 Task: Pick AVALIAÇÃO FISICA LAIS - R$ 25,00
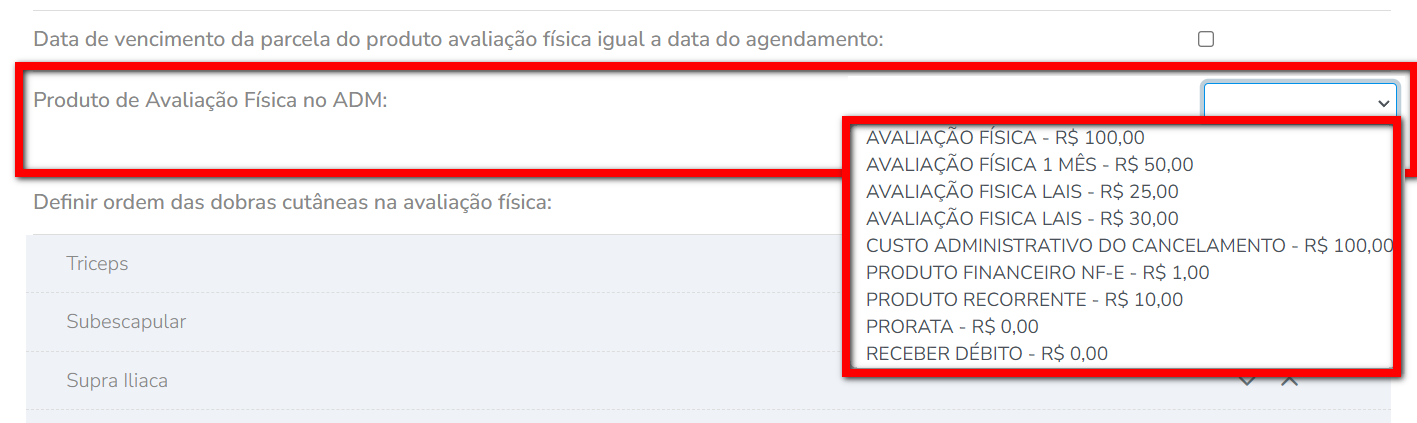pos(1022,192)
